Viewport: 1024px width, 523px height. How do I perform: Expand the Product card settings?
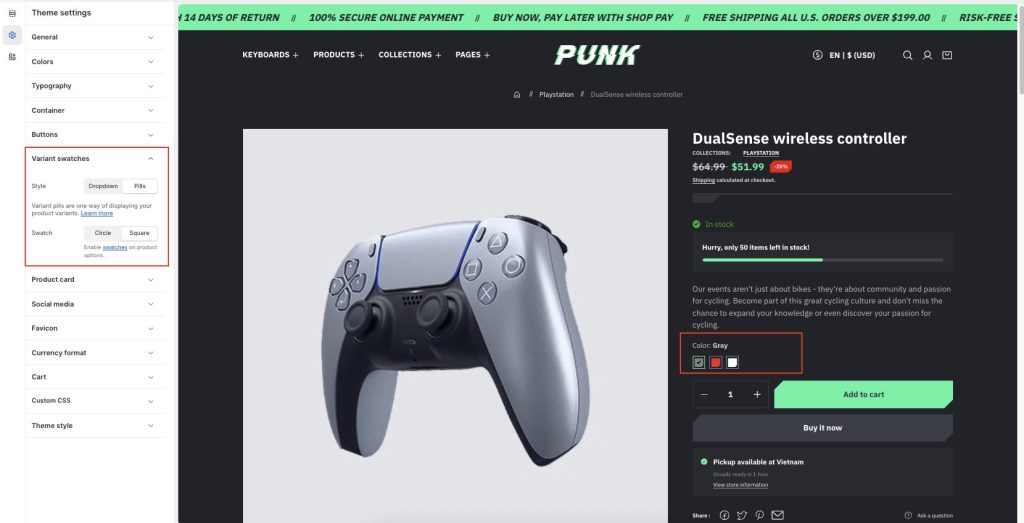(93, 279)
